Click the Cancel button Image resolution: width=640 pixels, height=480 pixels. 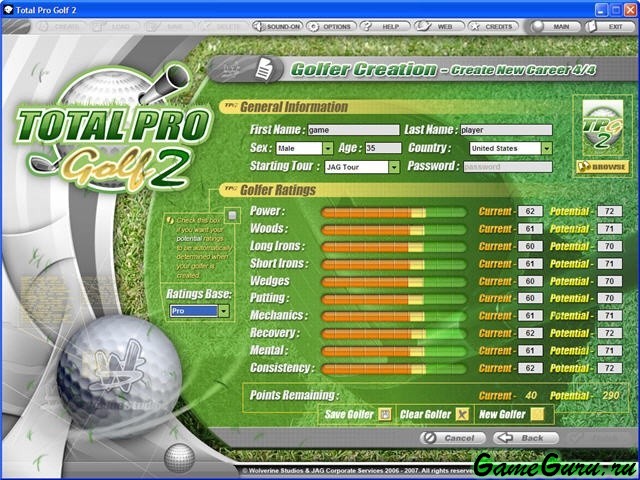[453, 438]
